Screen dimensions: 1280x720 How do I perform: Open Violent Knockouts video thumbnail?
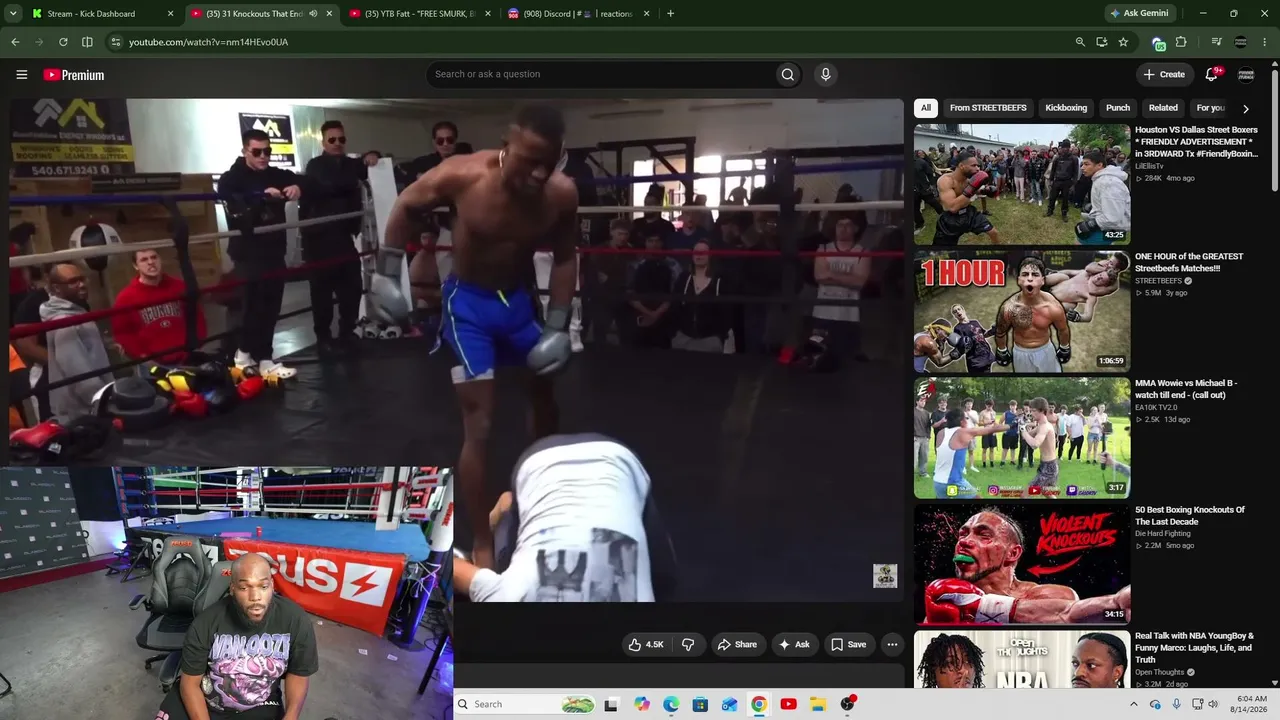[x=1022, y=564]
